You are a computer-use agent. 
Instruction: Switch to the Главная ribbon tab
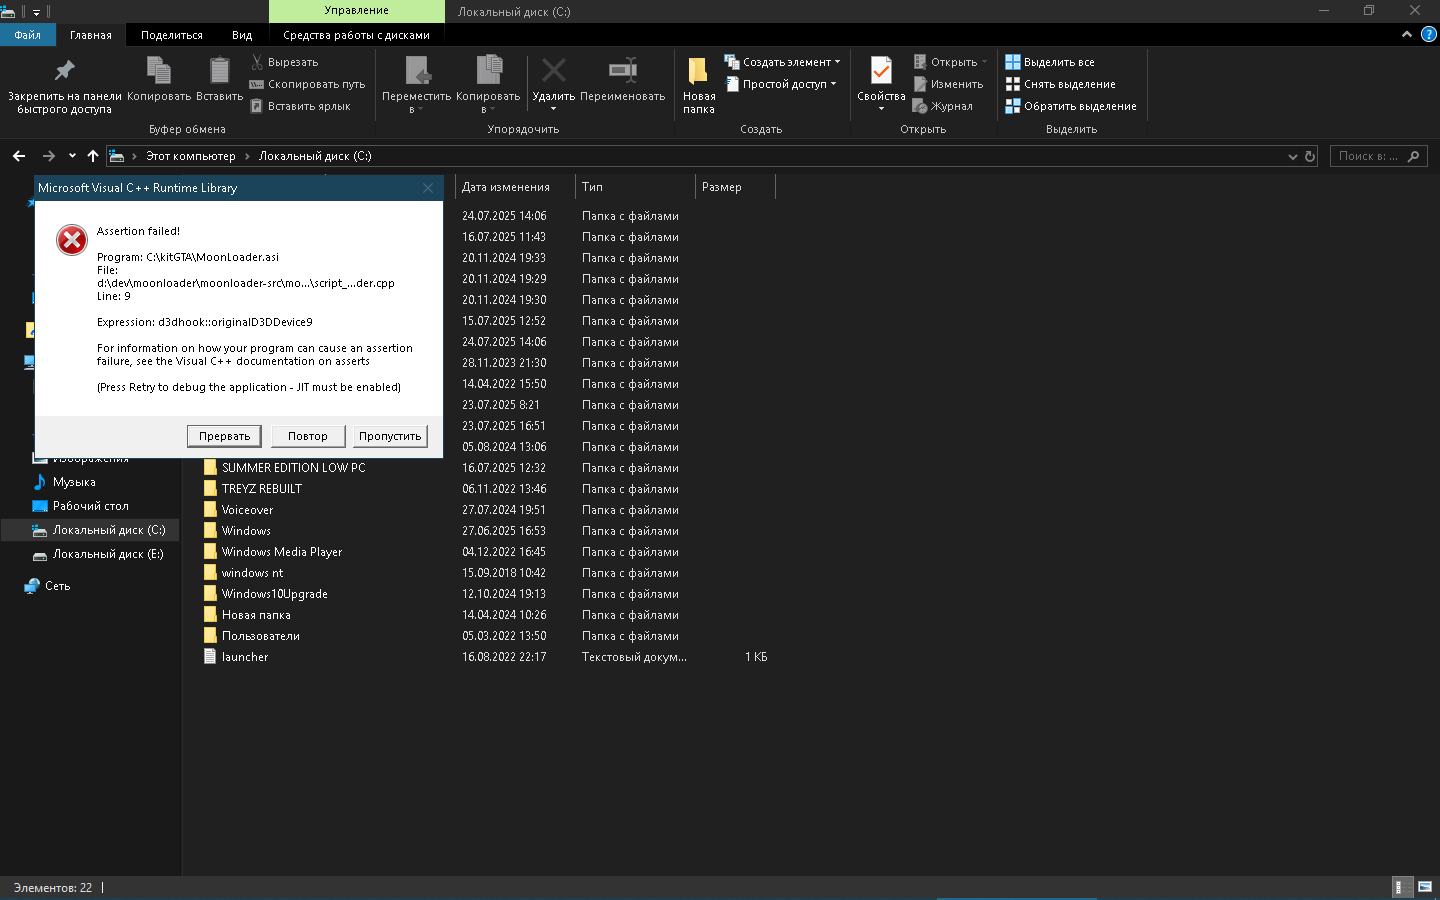(91, 35)
